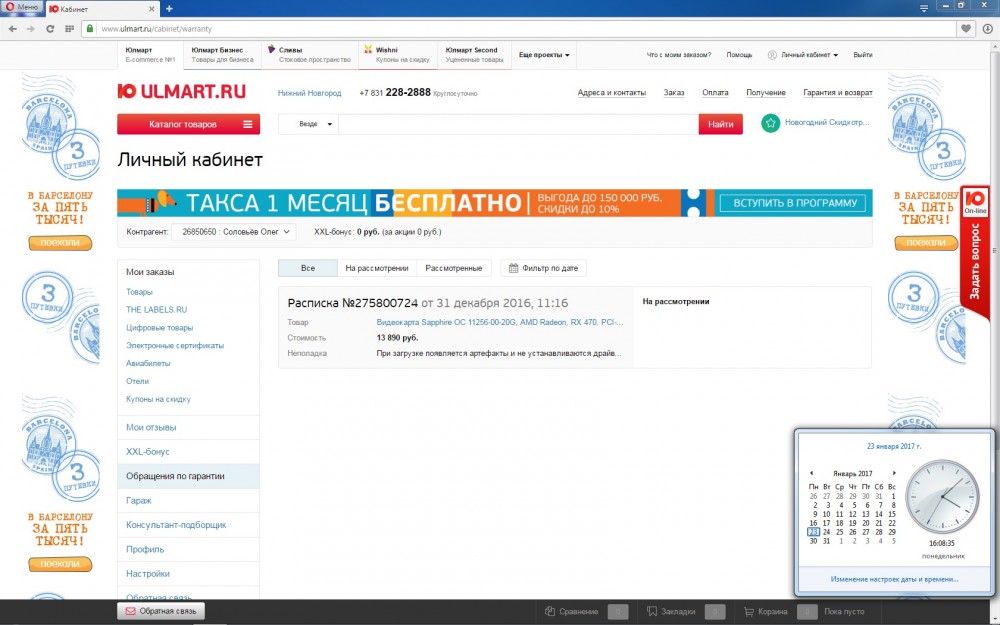
Task: Click the Ulmart.ru logo
Action: click(x=181, y=92)
